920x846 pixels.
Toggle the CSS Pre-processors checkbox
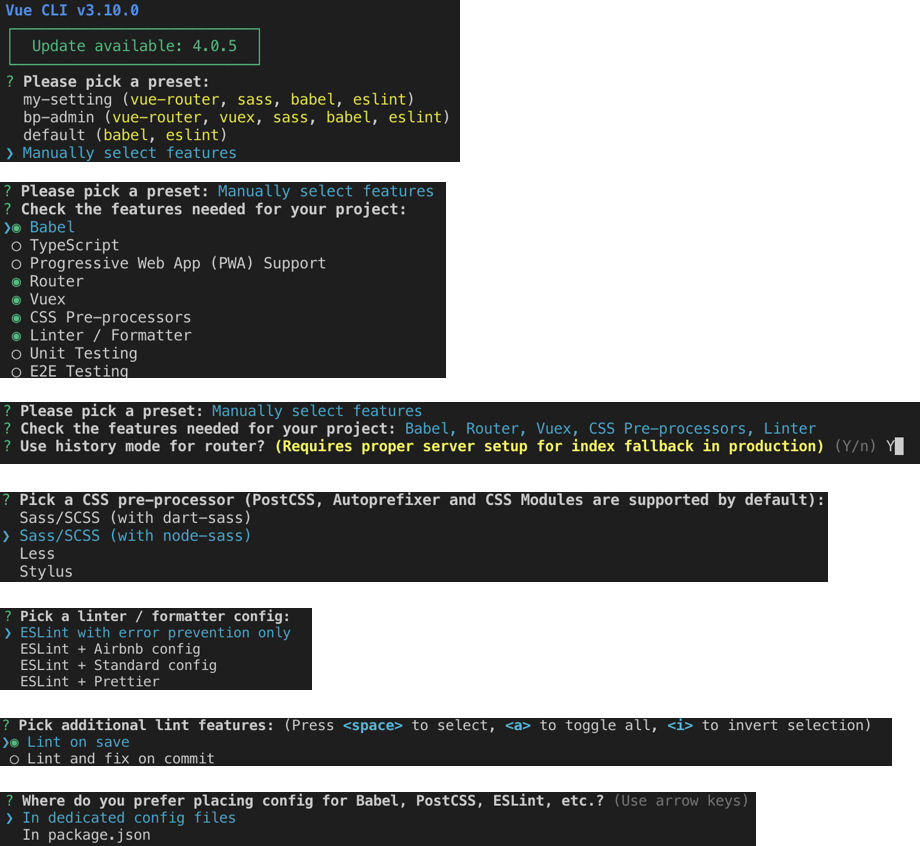(16, 318)
